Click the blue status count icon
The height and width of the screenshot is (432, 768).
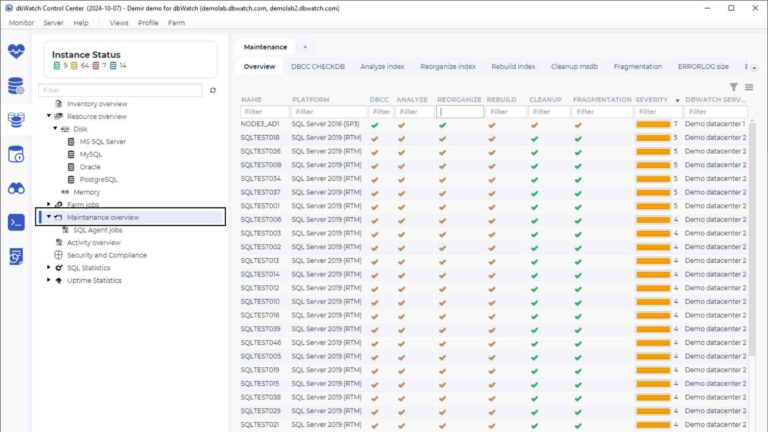tap(113, 66)
